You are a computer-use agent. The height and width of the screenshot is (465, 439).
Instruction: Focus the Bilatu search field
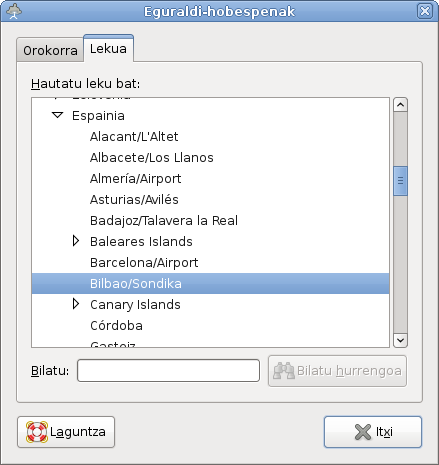(x=168, y=370)
